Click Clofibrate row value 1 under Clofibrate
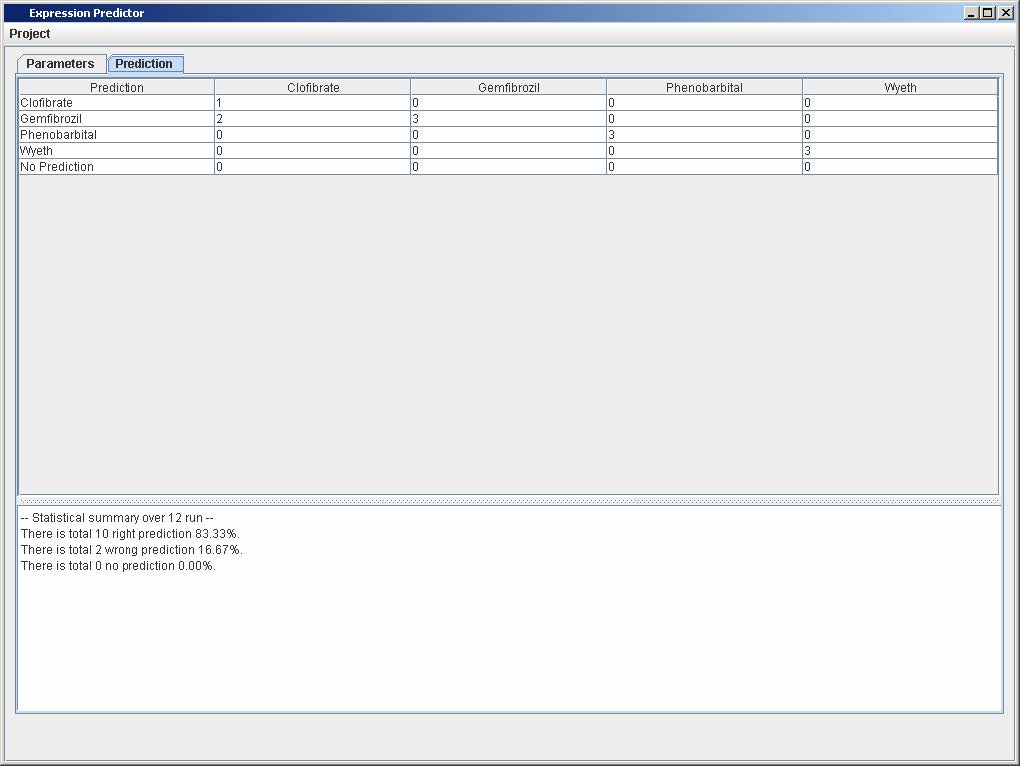 click(313, 103)
